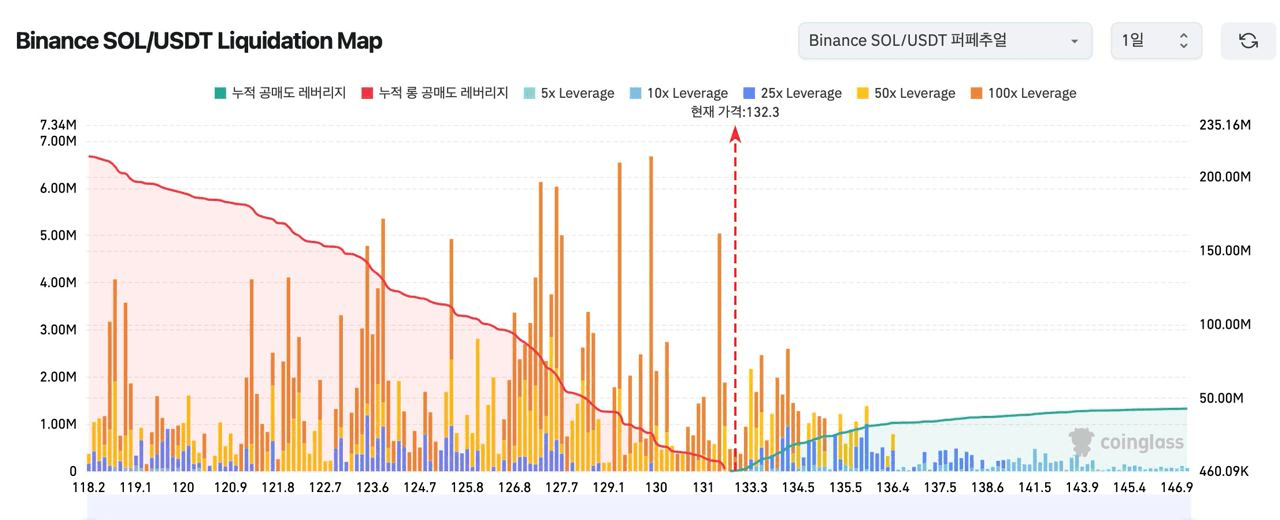The image size is (1280, 520).
Task: Click the Binance SOL/USDT Liquidation Map title
Action: 199,41
